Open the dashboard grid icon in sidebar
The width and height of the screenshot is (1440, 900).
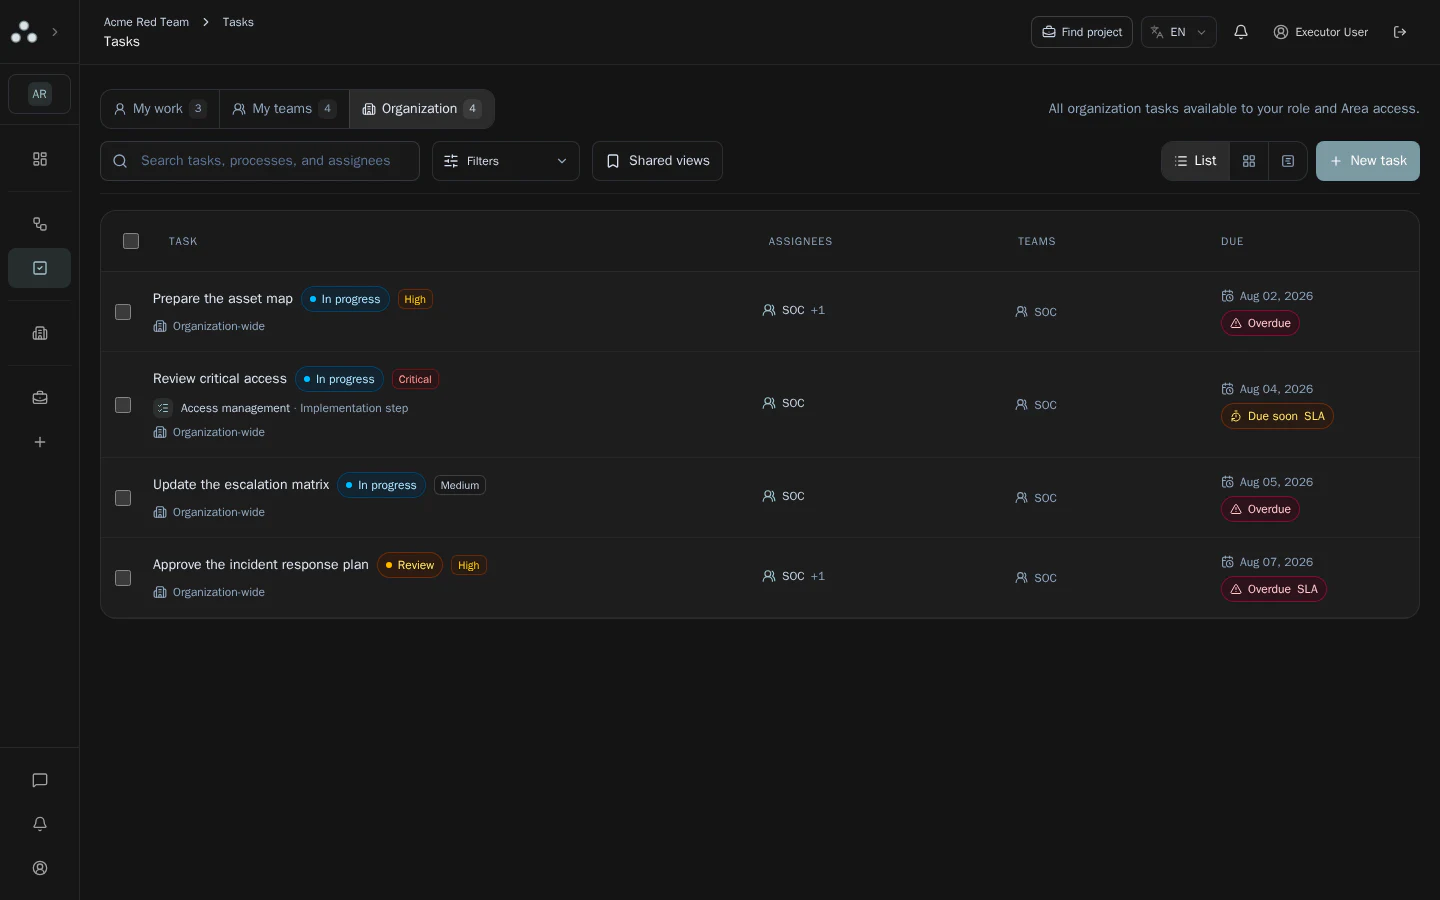point(40,159)
